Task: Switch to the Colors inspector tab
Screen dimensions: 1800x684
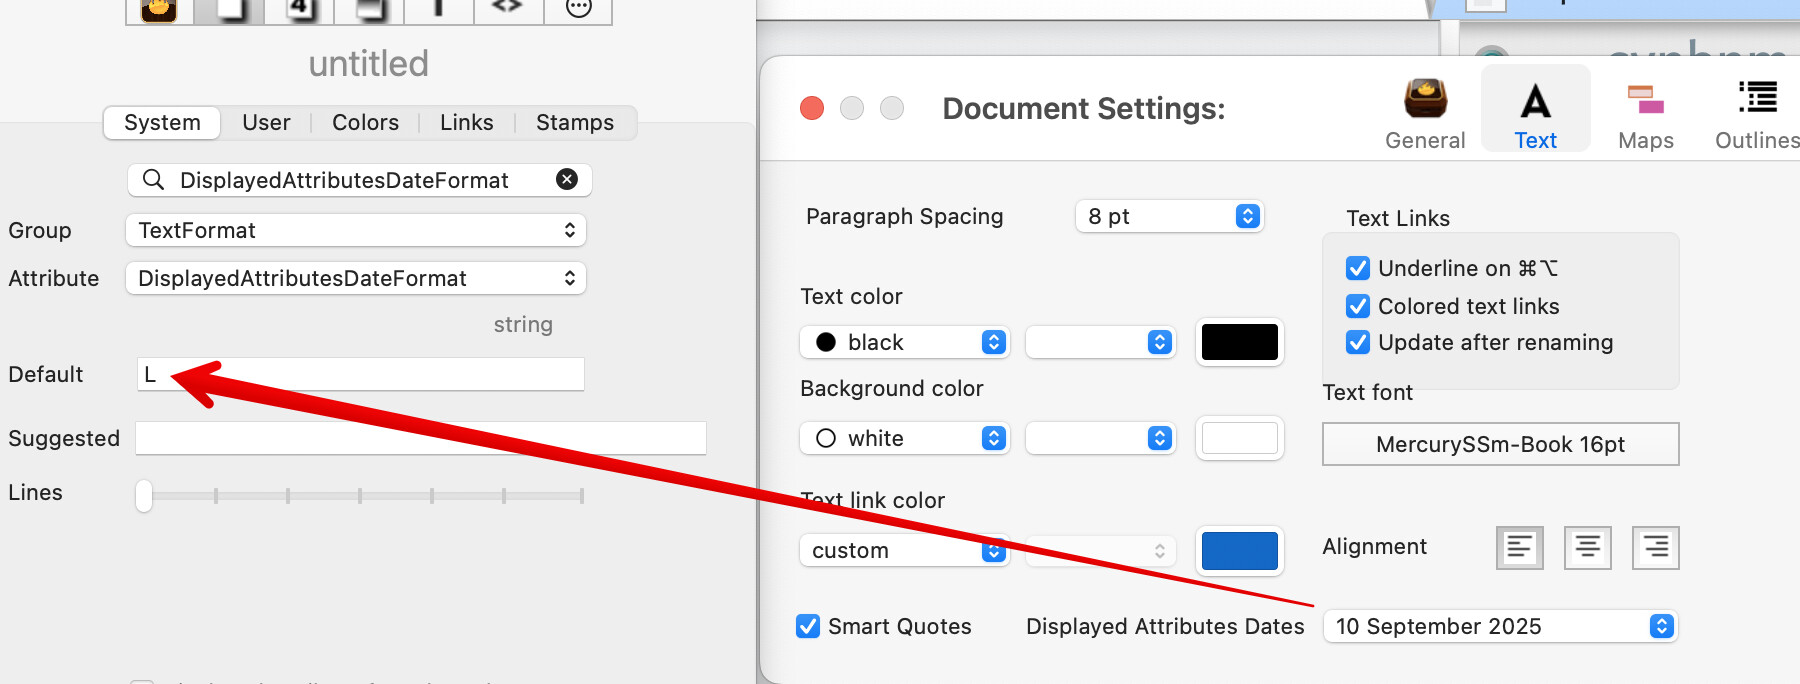Action: 365,123
